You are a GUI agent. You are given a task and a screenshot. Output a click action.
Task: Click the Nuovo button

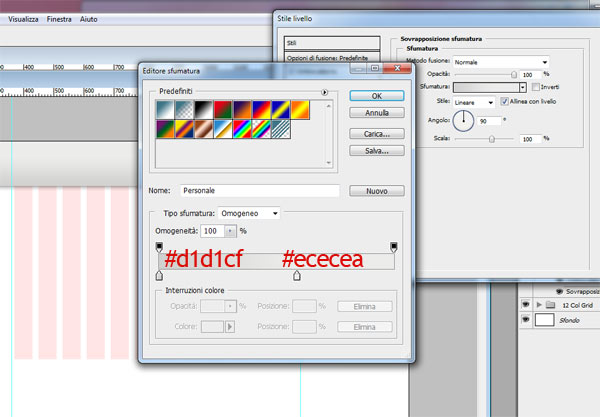[x=377, y=191]
